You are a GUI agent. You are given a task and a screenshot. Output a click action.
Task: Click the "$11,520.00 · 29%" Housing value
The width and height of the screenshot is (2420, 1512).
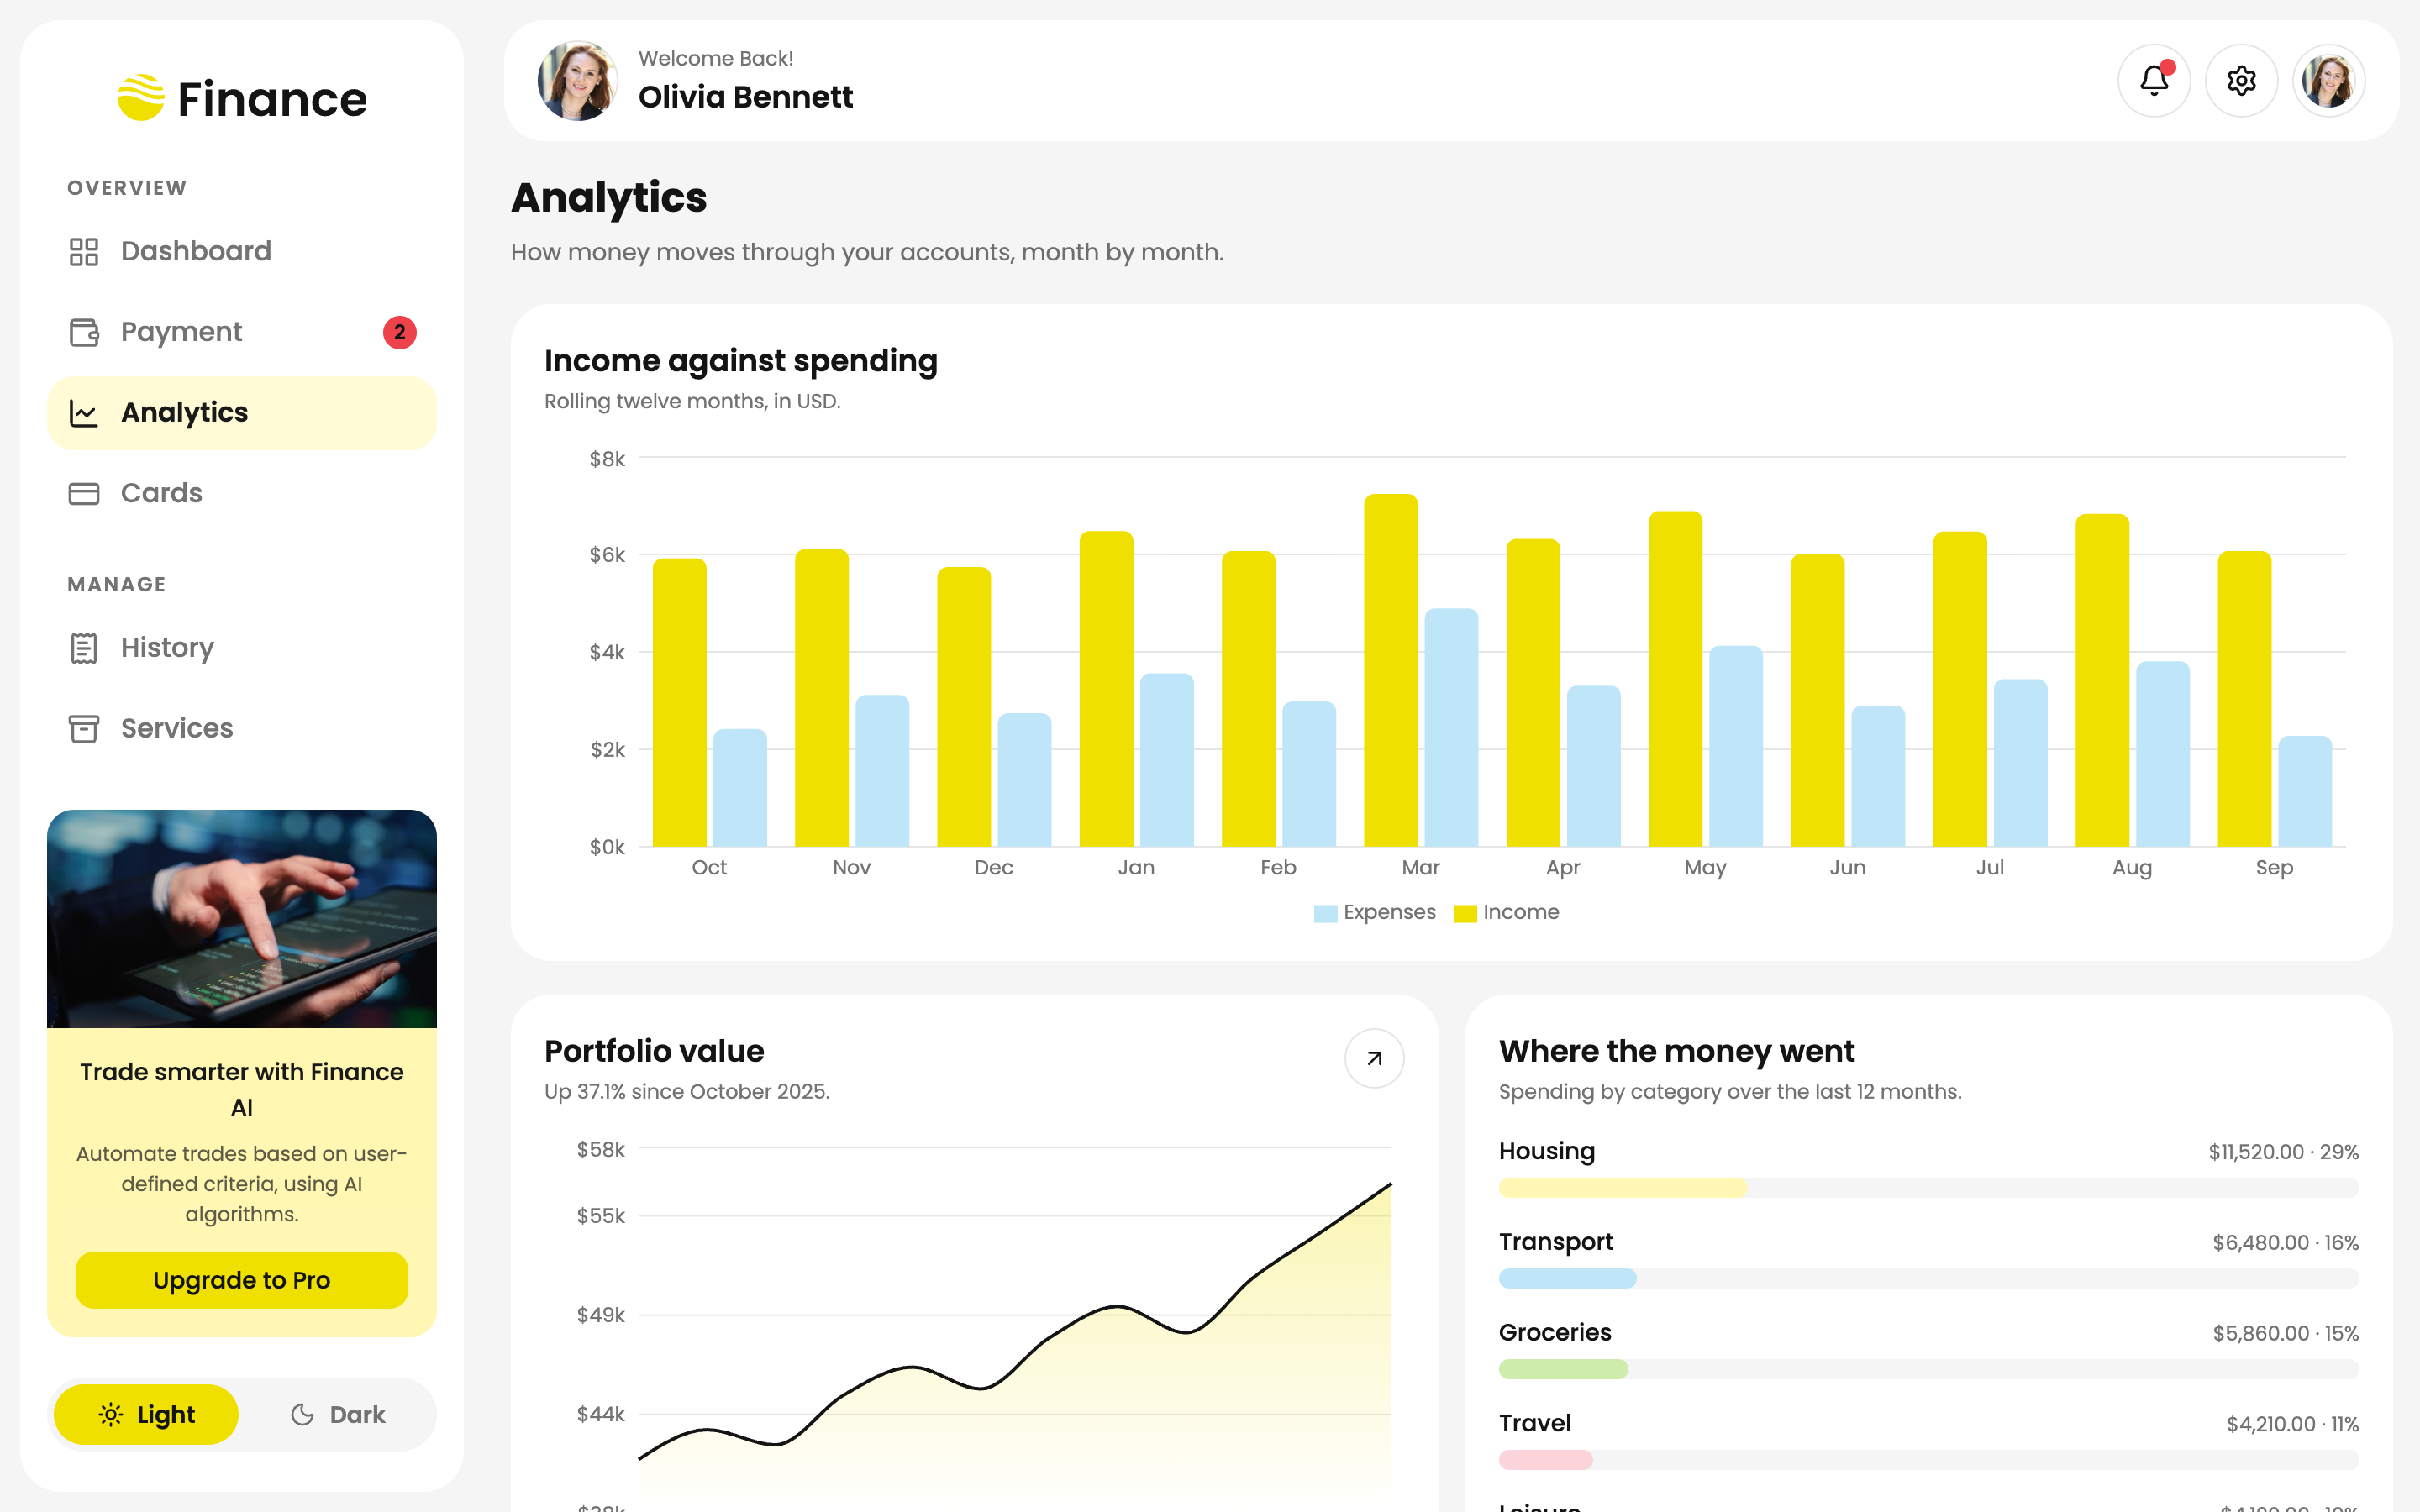(x=2283, y=1152)
